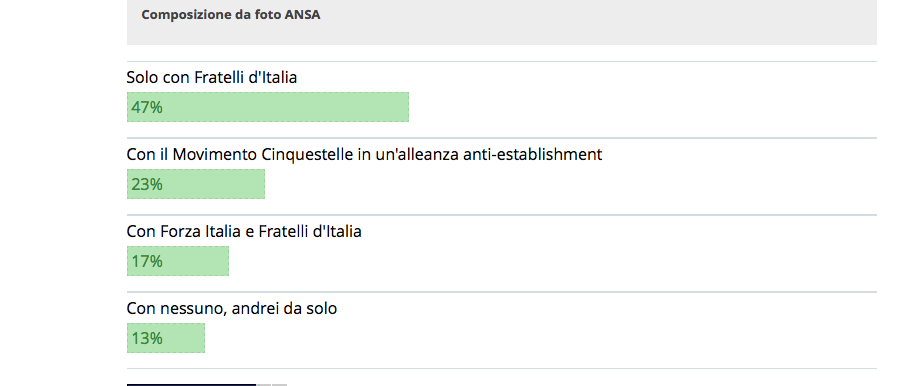Select 'Con nessuno, andrei da solo' option
The height and width of the screenshot is (386, 901).
pyautogui.click(x=232, y=308)
